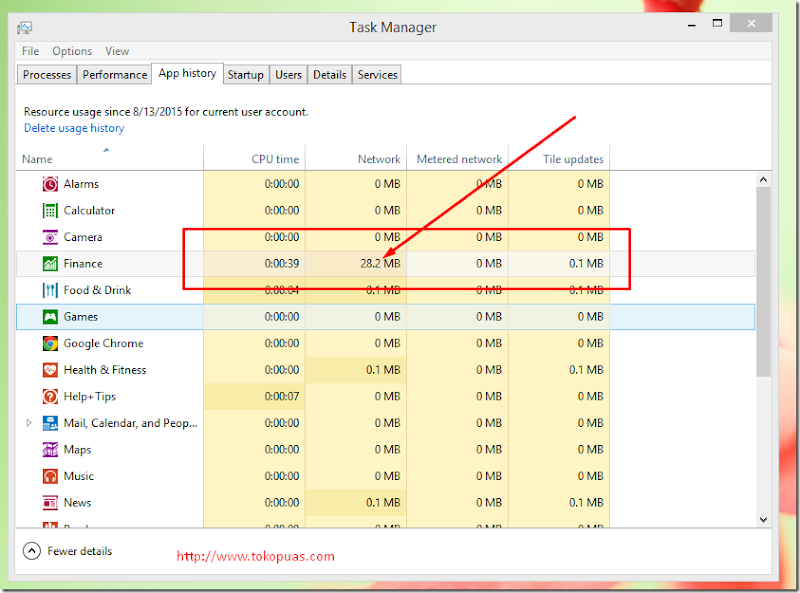Switch to the Performance tab

[115, 75]
